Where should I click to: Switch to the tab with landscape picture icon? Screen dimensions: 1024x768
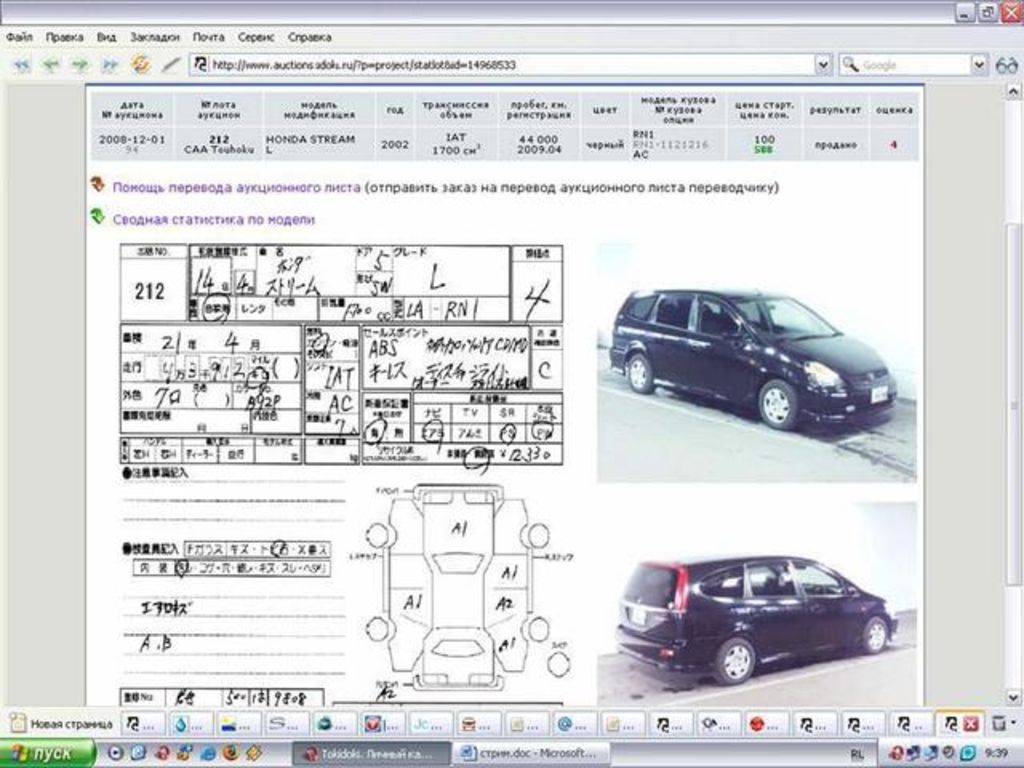(238, 724)
